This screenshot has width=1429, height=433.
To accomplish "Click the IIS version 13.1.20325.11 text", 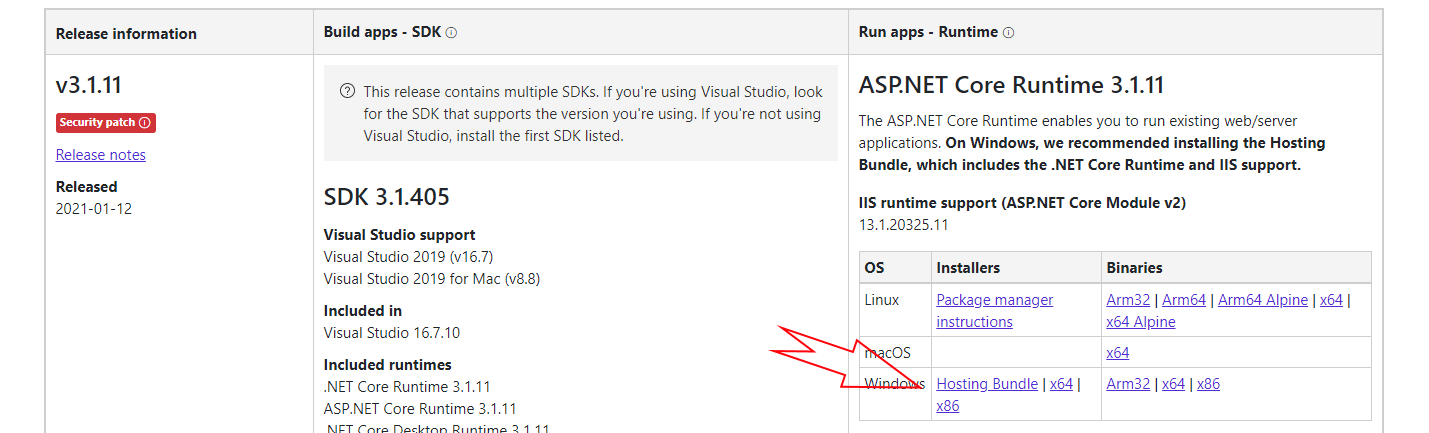I will [904, 225].
